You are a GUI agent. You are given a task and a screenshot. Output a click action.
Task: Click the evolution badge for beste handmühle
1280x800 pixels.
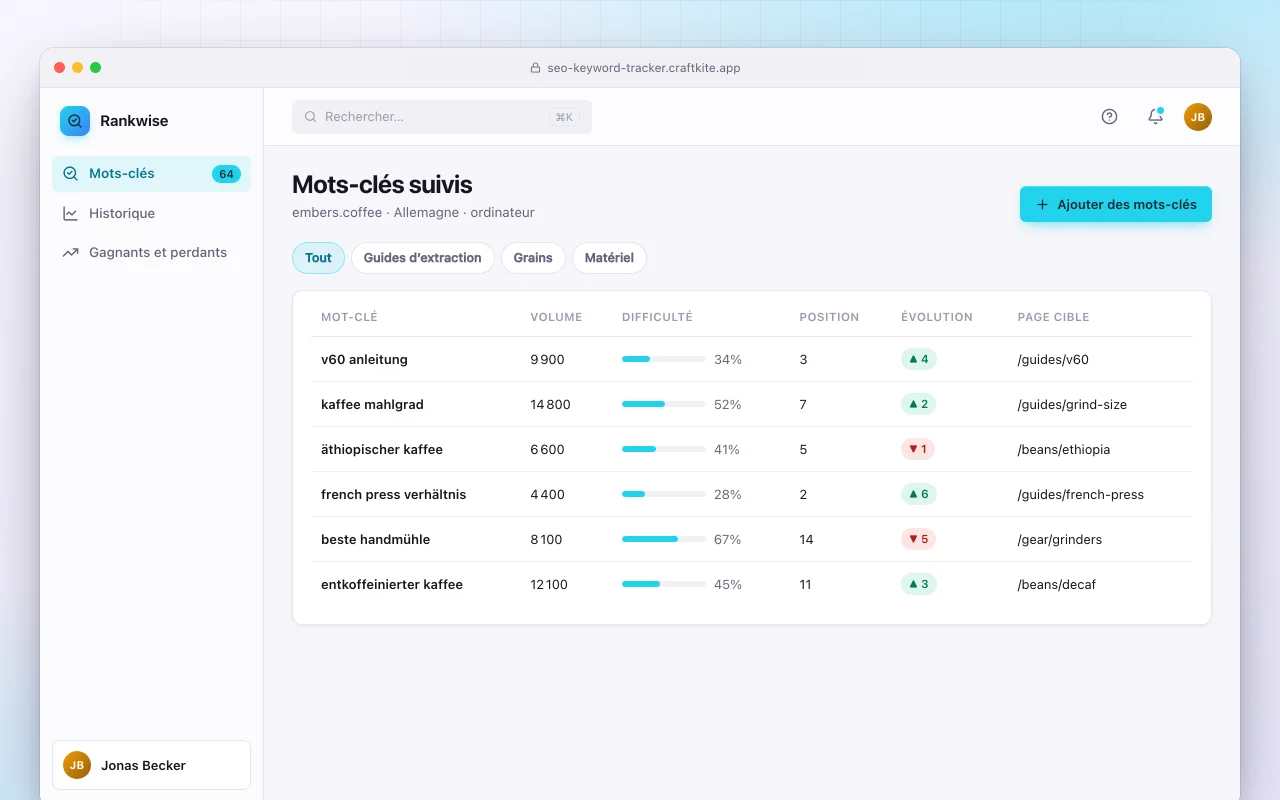(919, 539)
